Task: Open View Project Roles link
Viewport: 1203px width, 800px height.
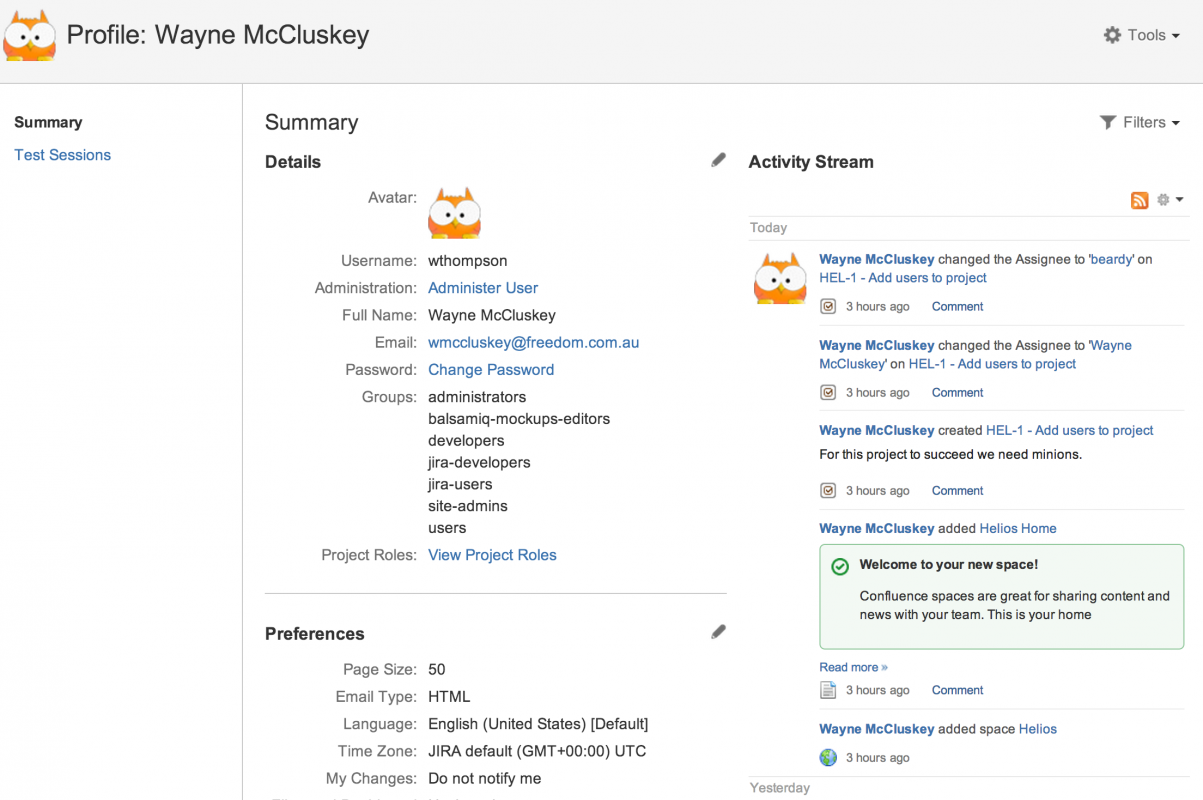Action: point(492,555)
